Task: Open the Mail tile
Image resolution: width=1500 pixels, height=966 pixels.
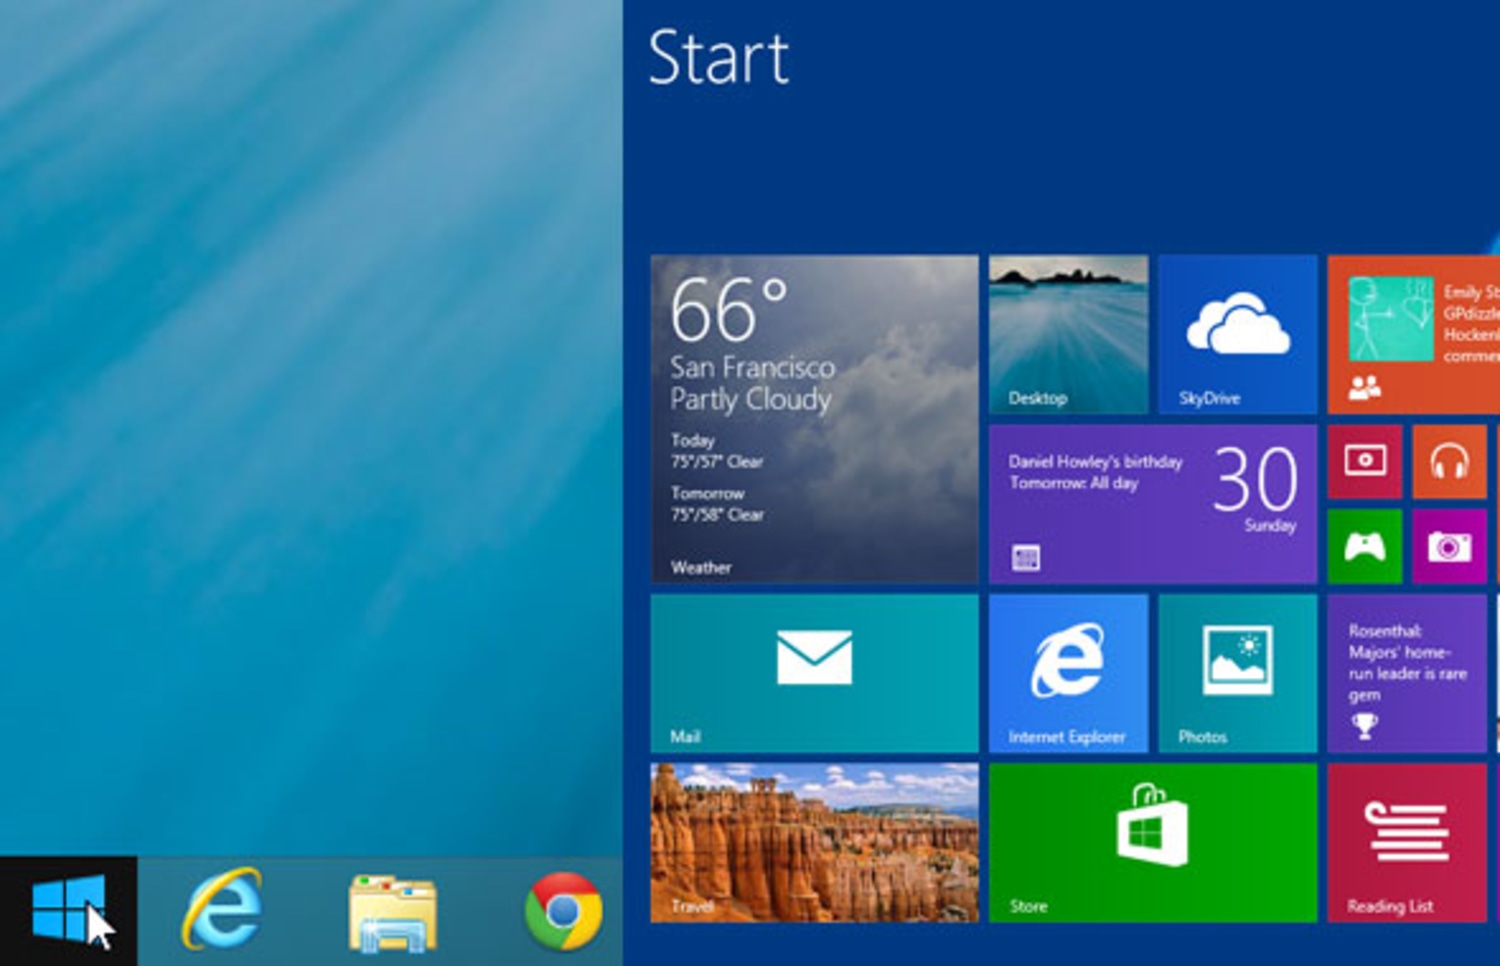Action: pos(814,673)
